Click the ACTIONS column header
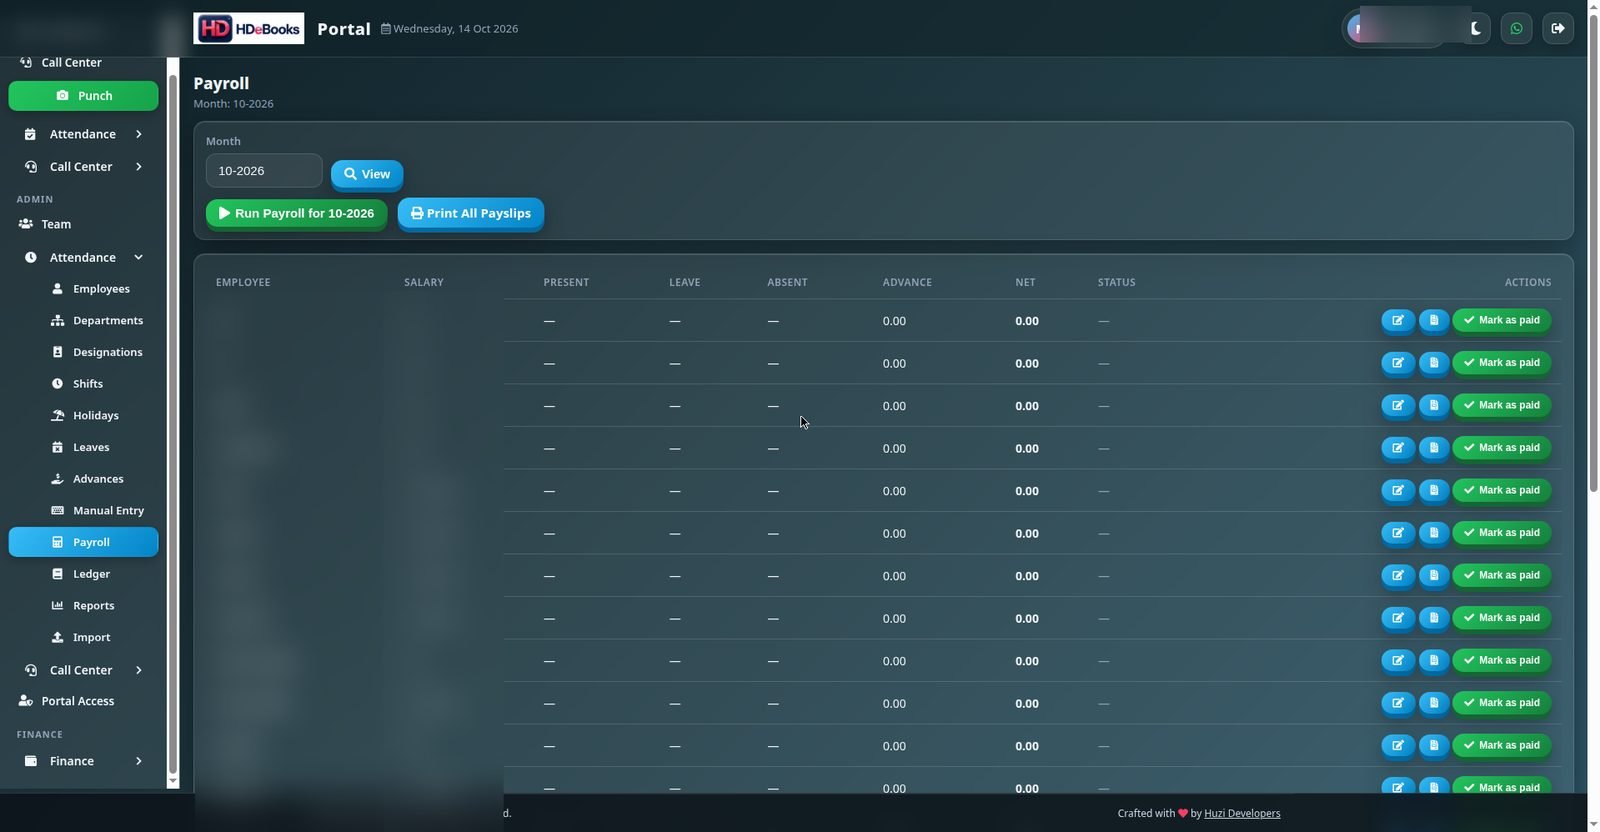Viewport: 1600px width, 832px height. 1528,283
